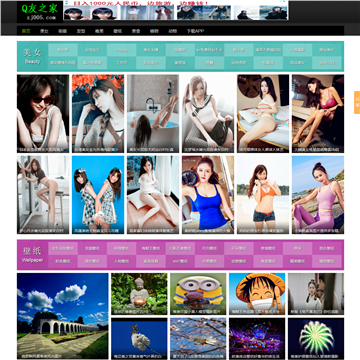Click the top banner advertisement
360x360 pixels.
pos(175,10)
